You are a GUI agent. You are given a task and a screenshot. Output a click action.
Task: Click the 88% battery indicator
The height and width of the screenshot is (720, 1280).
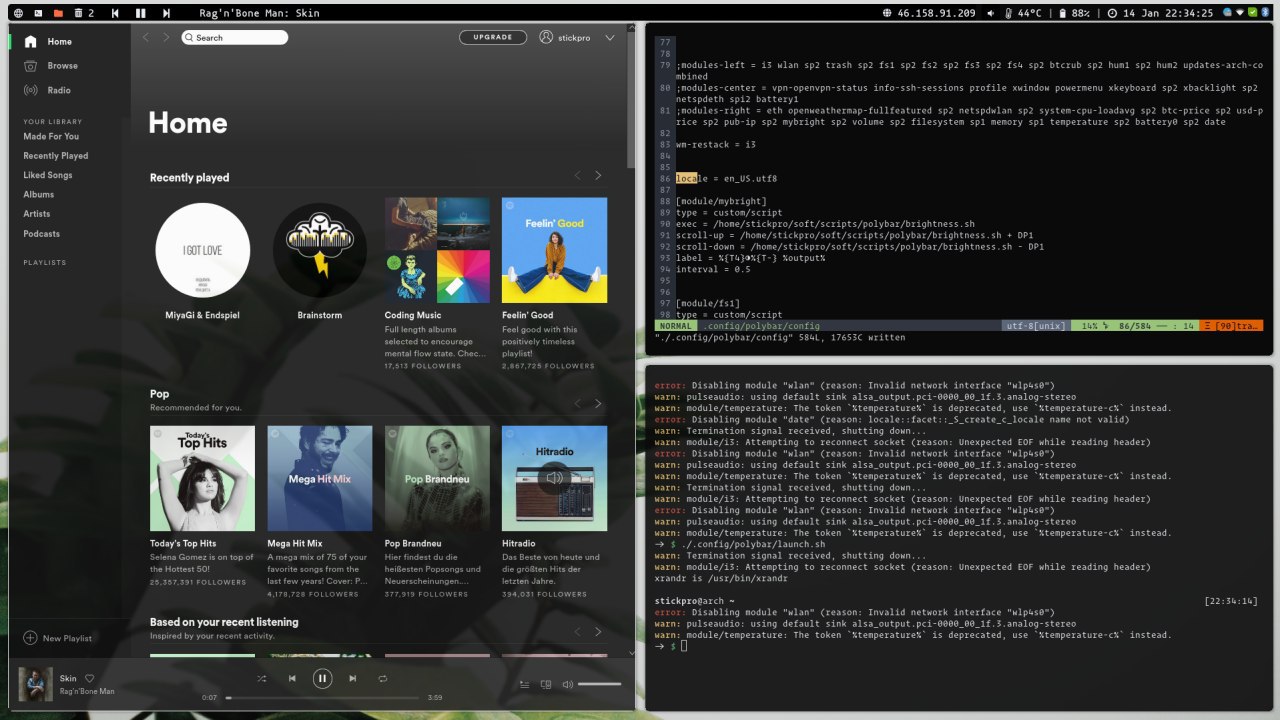[x=1073, y=13]
